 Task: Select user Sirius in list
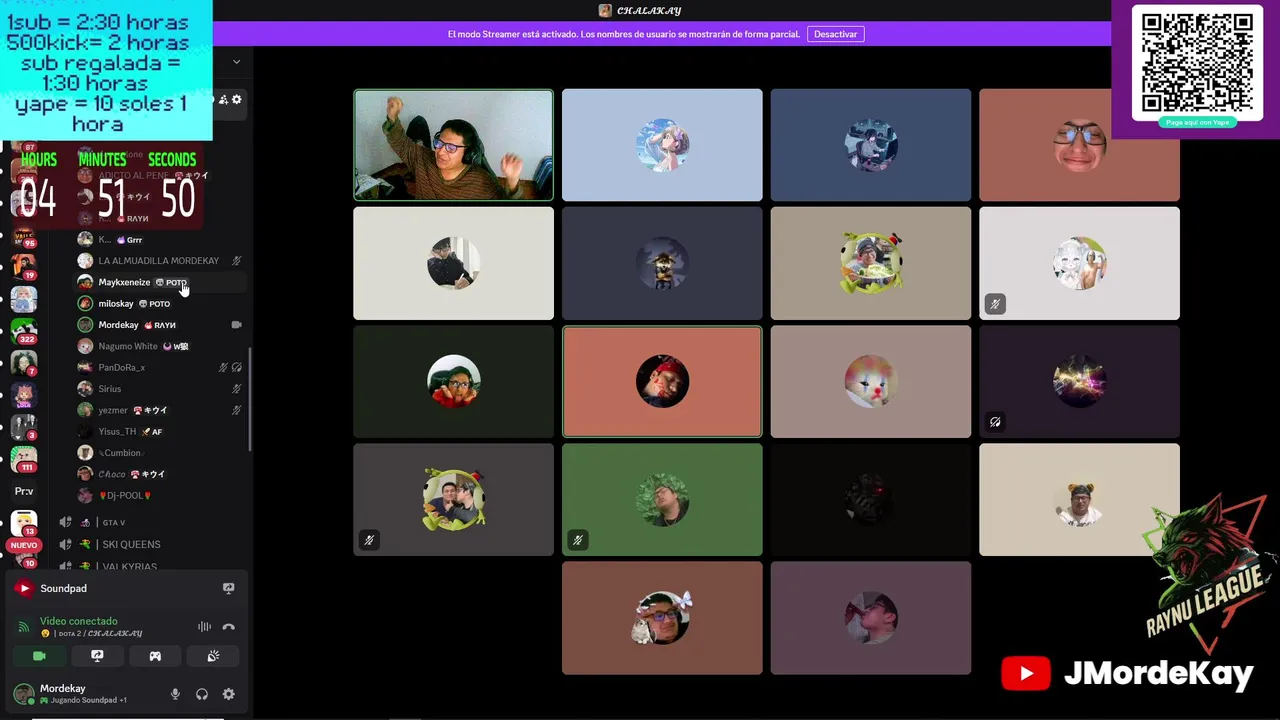(160, 389)
